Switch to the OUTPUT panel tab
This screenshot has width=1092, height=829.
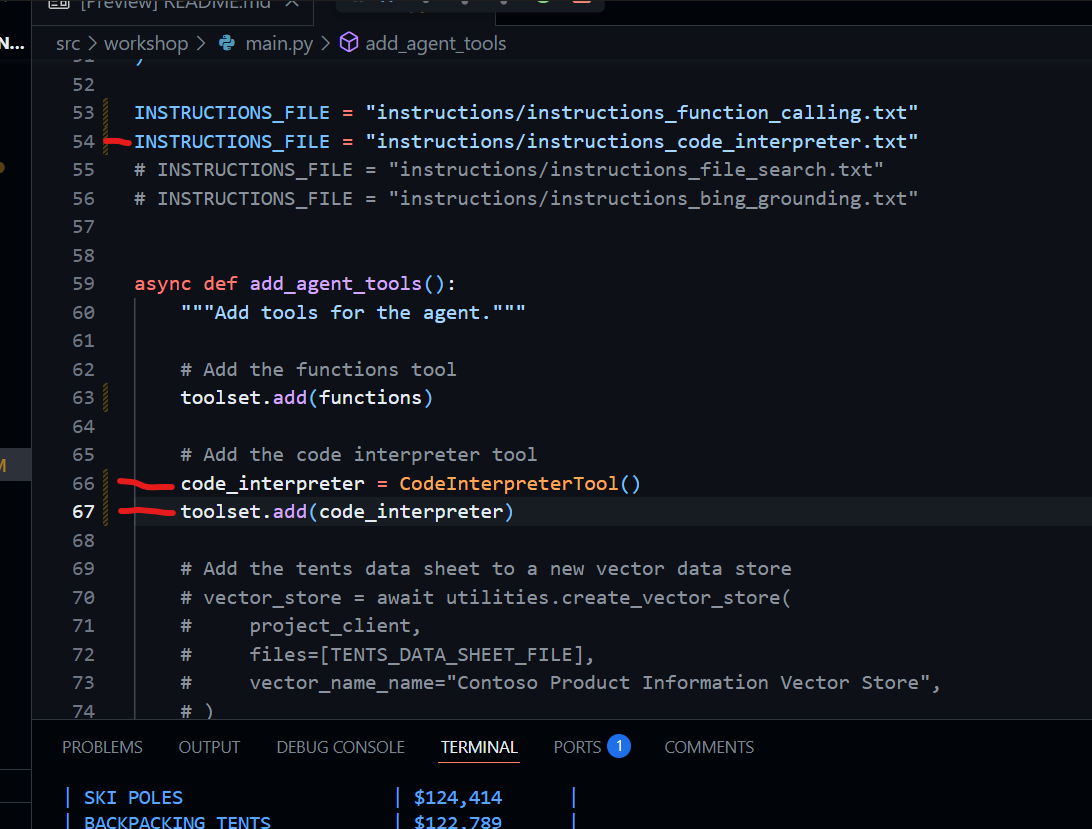[x=209, y=747]
